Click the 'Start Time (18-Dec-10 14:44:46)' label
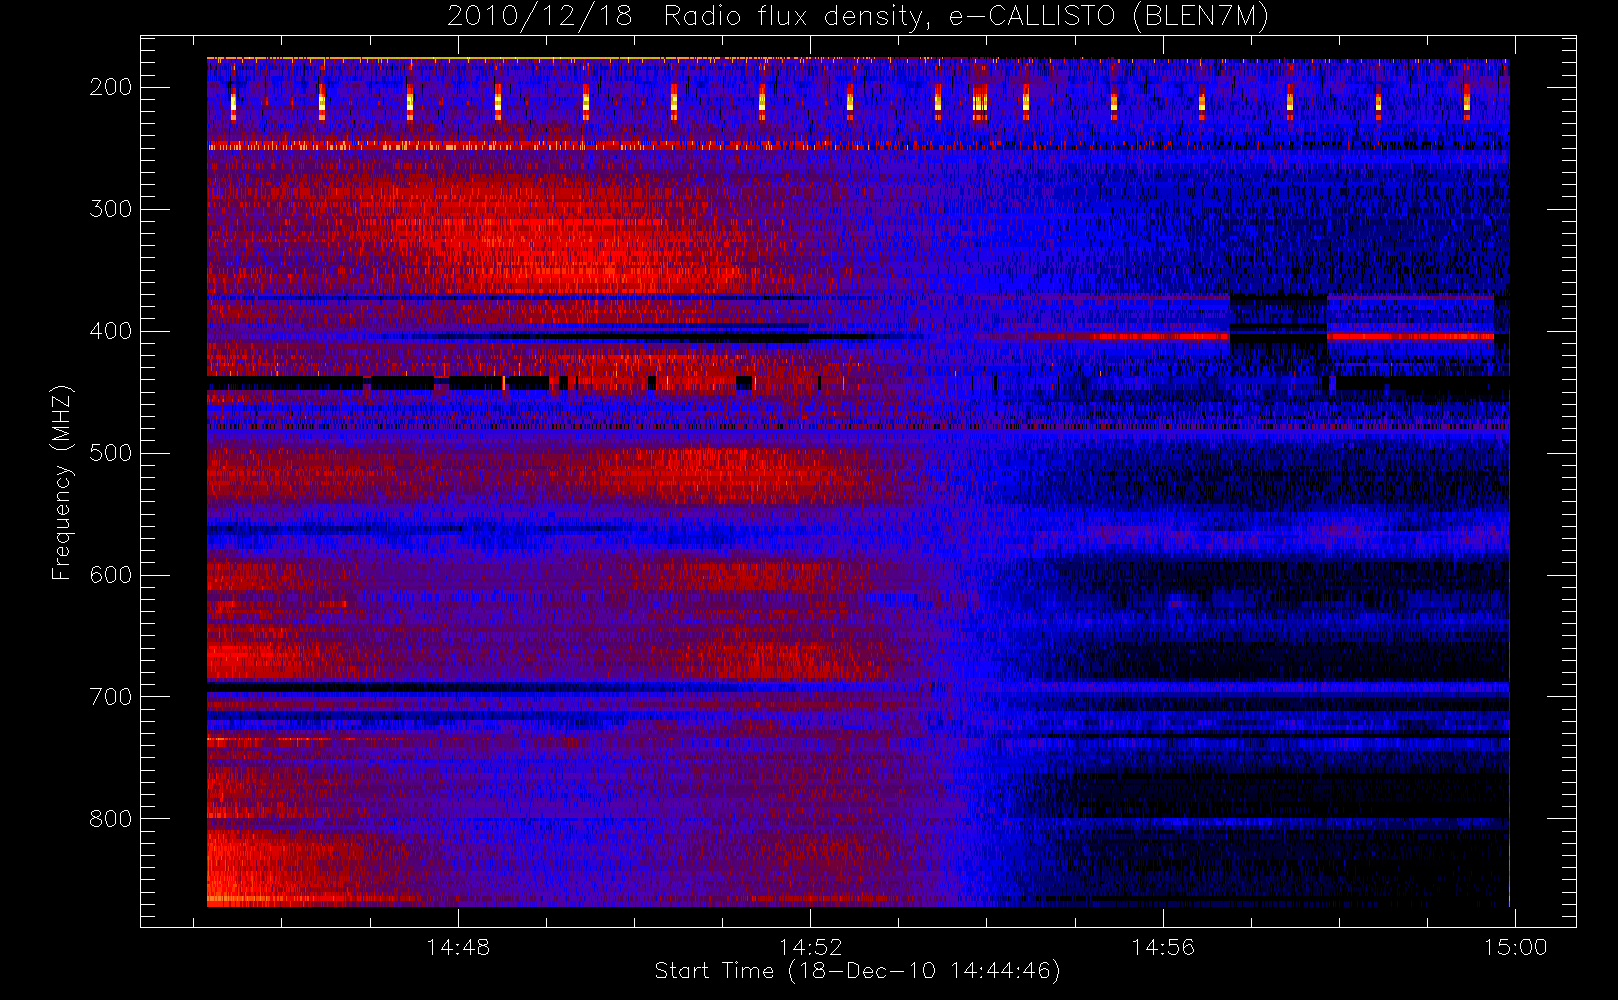Image resolution: width=1618 pixels, height=1000 pixels. point(857,971)
